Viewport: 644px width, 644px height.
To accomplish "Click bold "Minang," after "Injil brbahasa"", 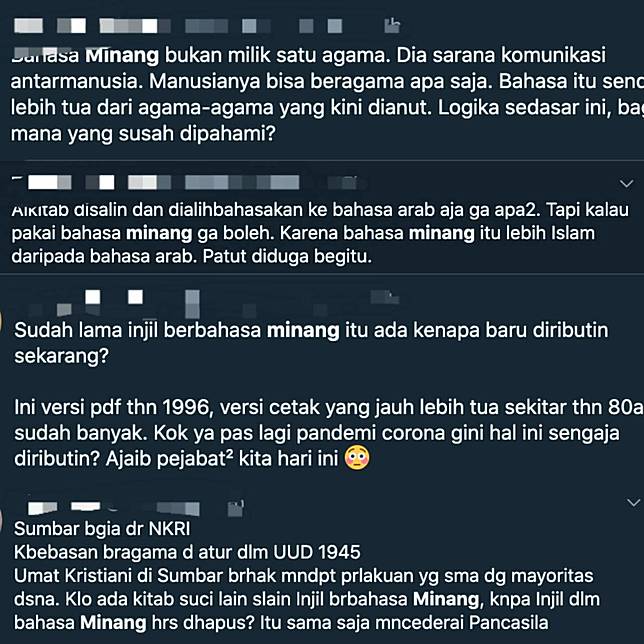I will [x=448, y=599].
